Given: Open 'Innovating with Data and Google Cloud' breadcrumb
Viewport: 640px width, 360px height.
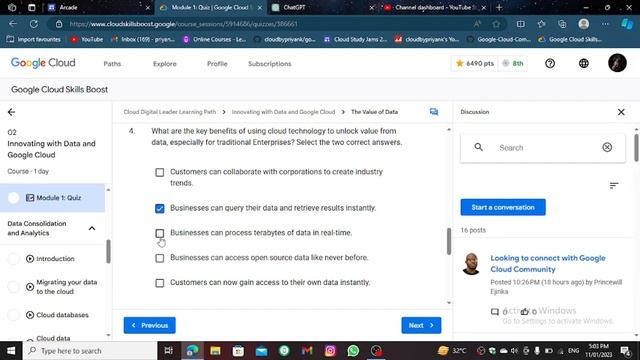Looking at the screenshot, I should click(x=283, y=112).
